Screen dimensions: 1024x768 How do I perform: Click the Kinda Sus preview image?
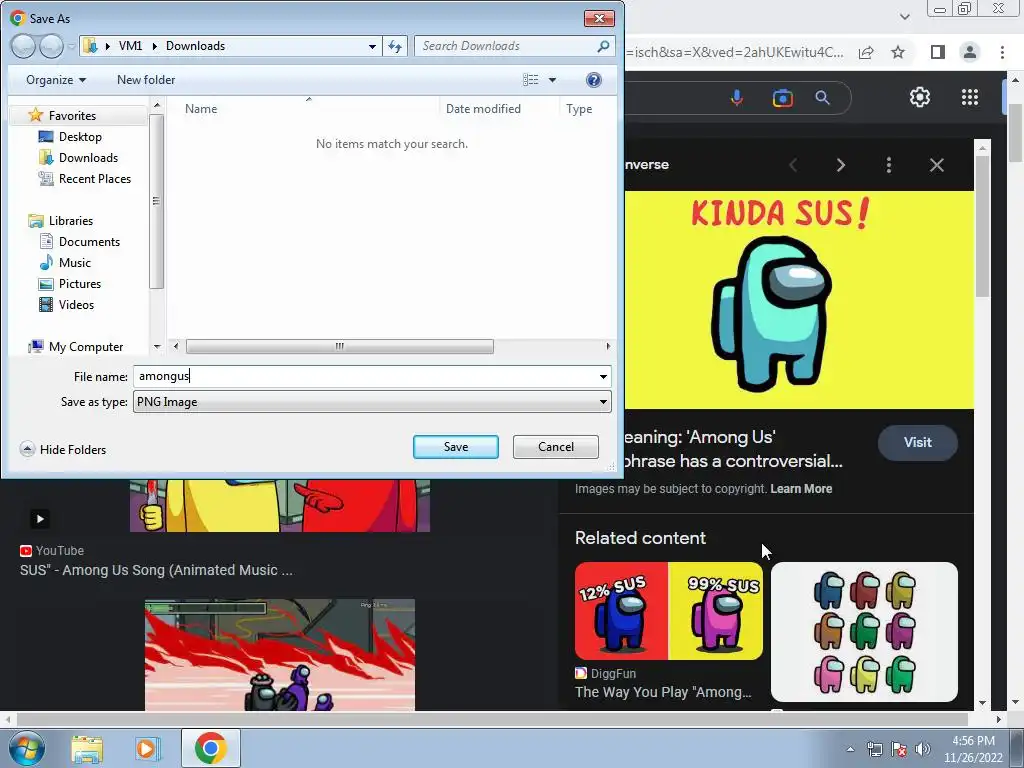[x=799, y=300]
